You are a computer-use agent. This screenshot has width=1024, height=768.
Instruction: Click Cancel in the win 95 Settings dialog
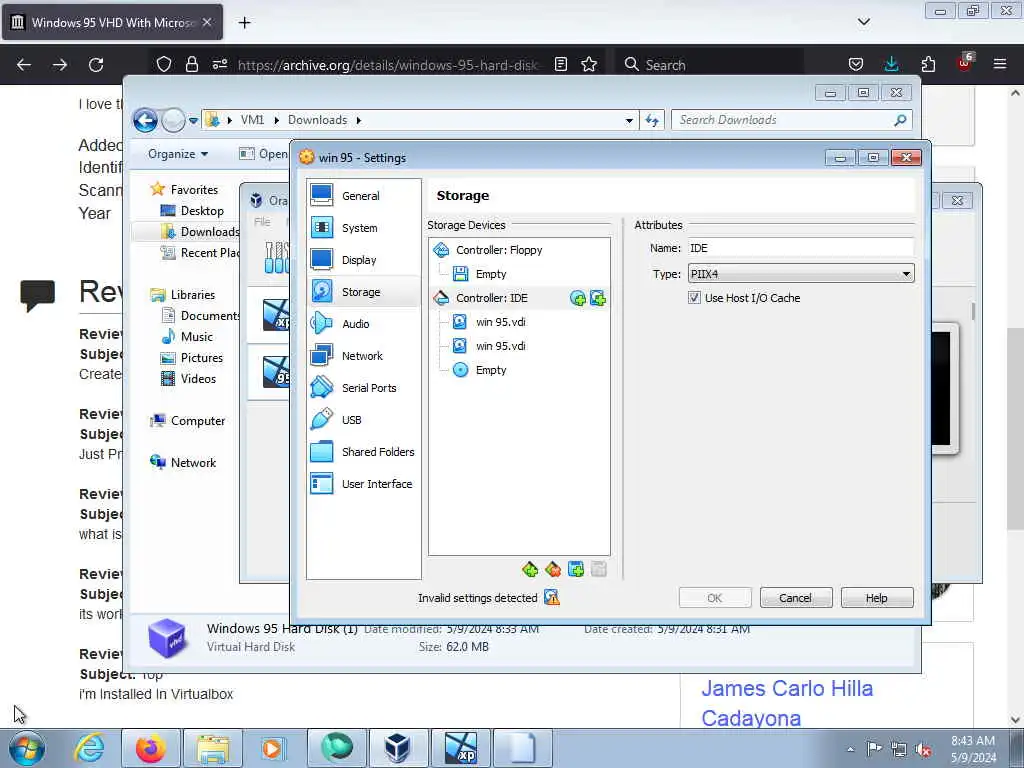pos(795,598)
